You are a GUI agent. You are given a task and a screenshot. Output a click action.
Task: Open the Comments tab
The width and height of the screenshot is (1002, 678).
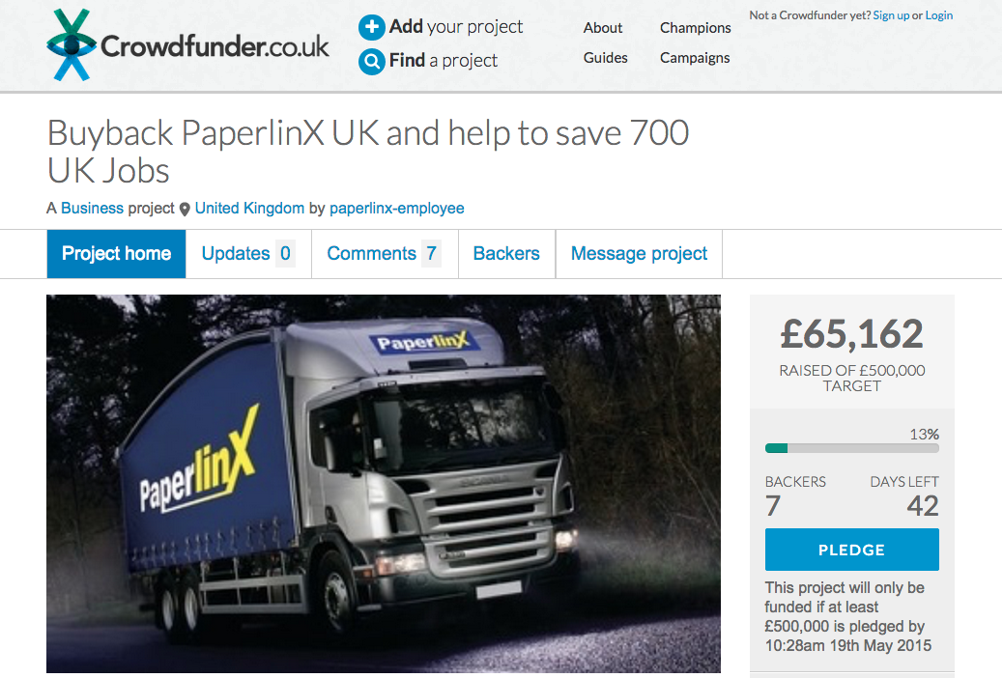385,254
